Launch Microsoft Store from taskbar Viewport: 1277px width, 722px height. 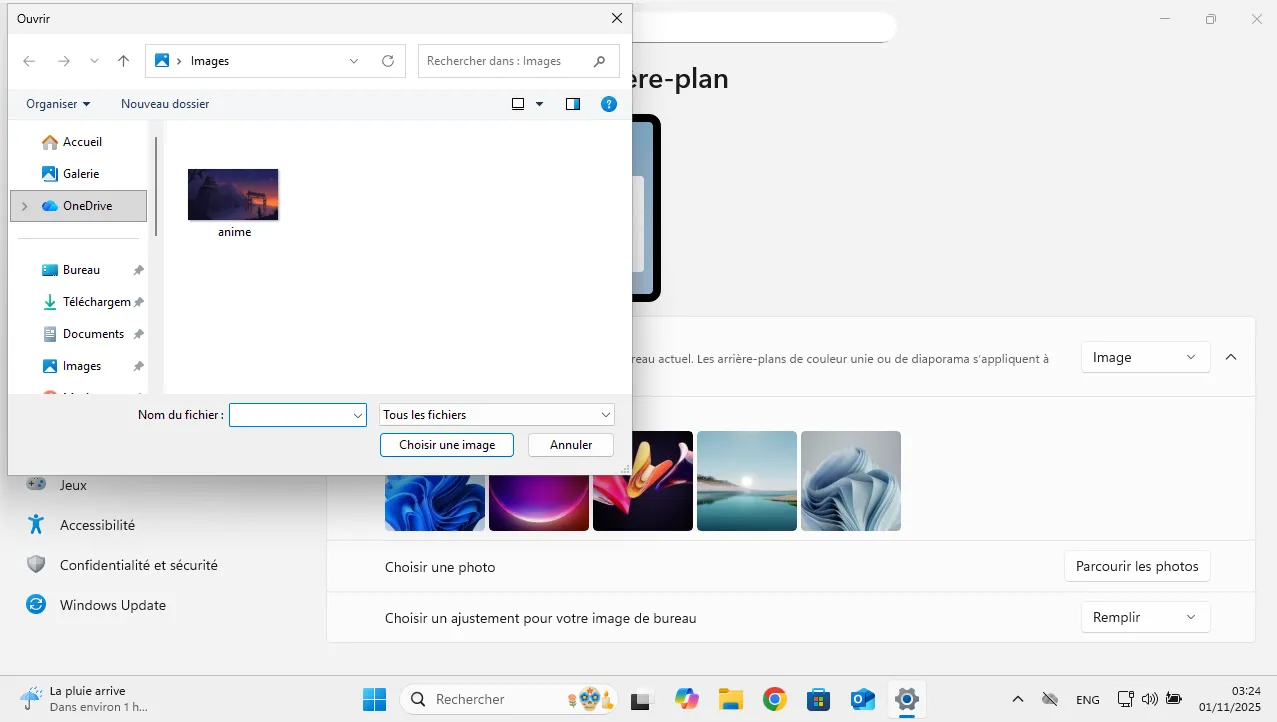(x=818, y=699)
